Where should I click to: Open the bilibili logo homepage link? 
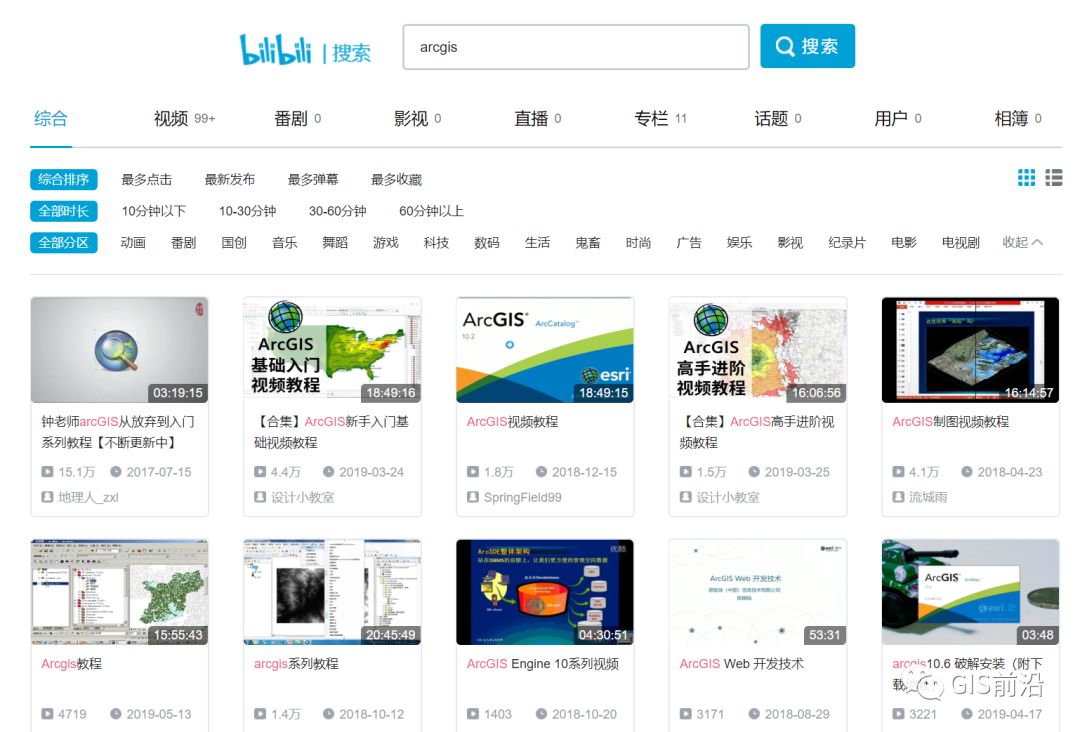pyautogui.click(x=276, y=50)
